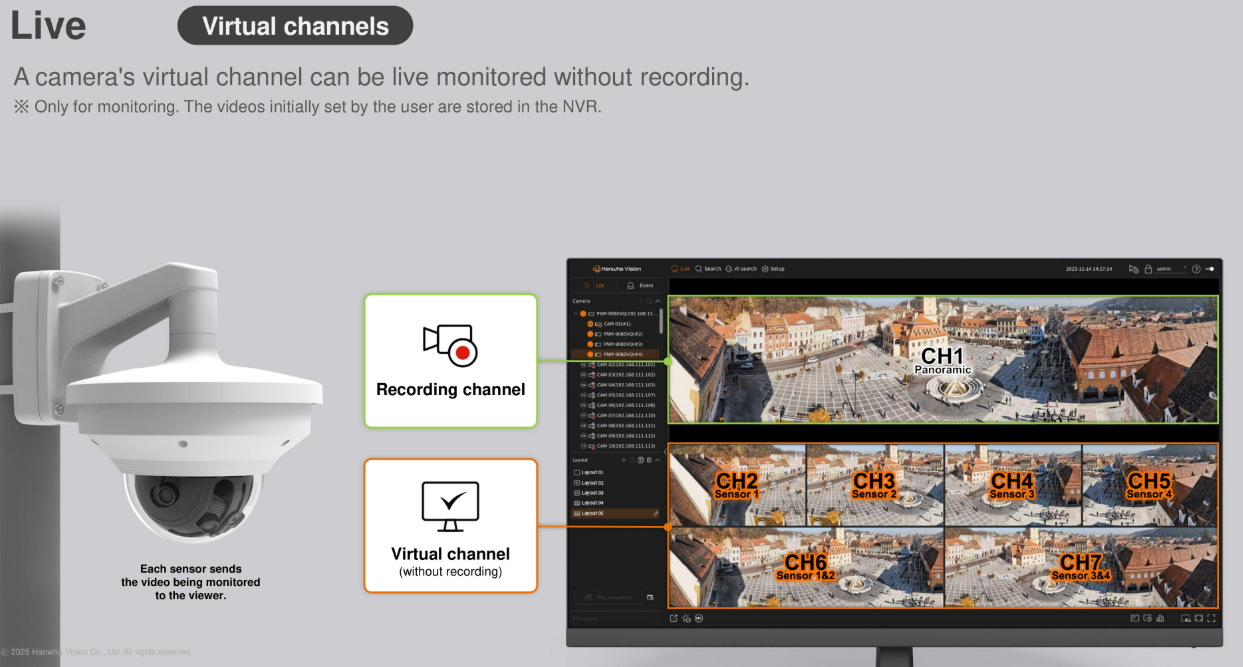The width and height of the screenshot is (1243, 667).
Task: Select the CH7 Sensor 3&4 video tile
Action: [1081, 567]
